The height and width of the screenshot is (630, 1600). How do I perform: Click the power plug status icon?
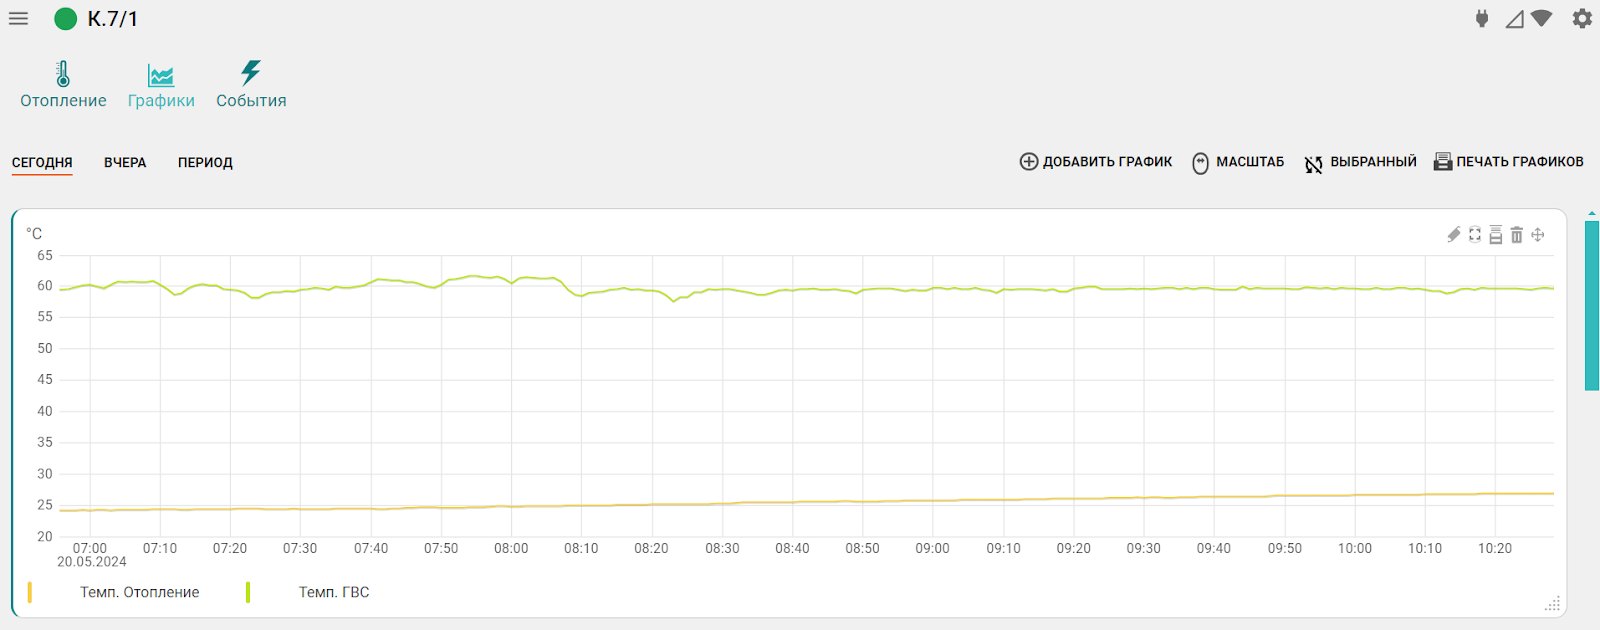pyautogui.click(x=1482, y=19)
